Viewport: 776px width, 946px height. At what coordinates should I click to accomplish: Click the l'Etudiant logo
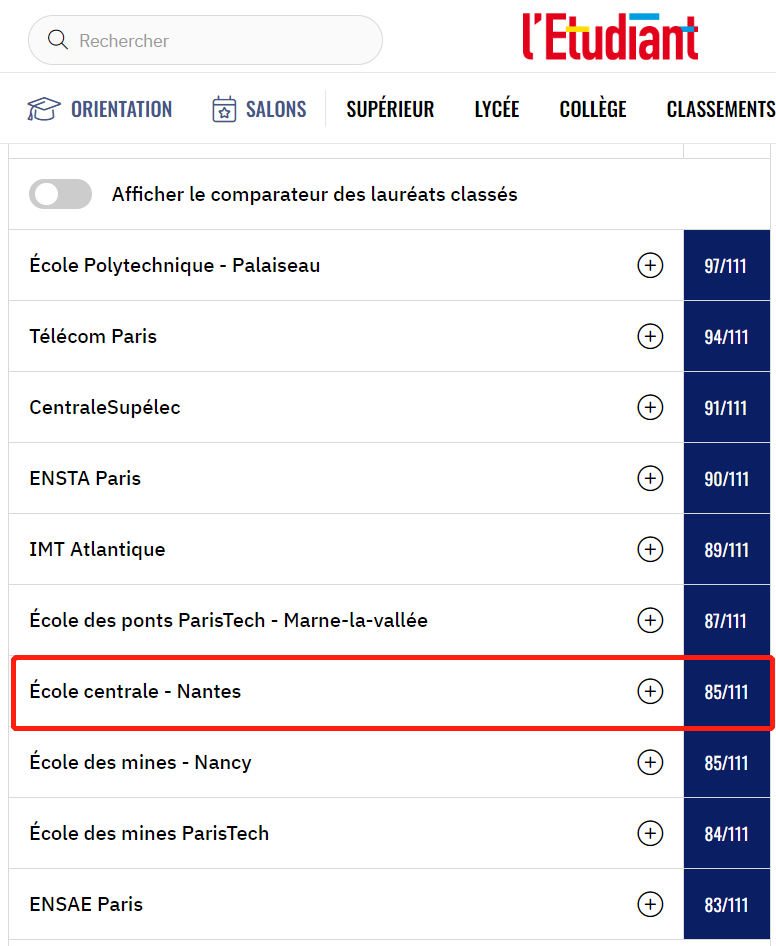[x=609, y=38]
